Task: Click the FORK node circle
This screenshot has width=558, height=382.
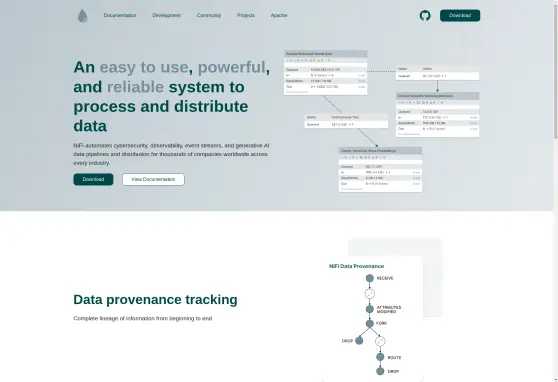Action: tap(370, 324)
